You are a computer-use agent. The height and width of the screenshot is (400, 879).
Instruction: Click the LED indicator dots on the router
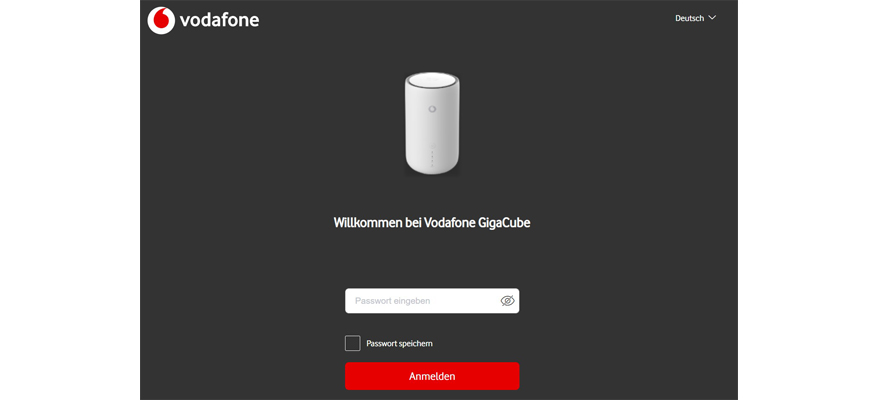pos(432,155)
